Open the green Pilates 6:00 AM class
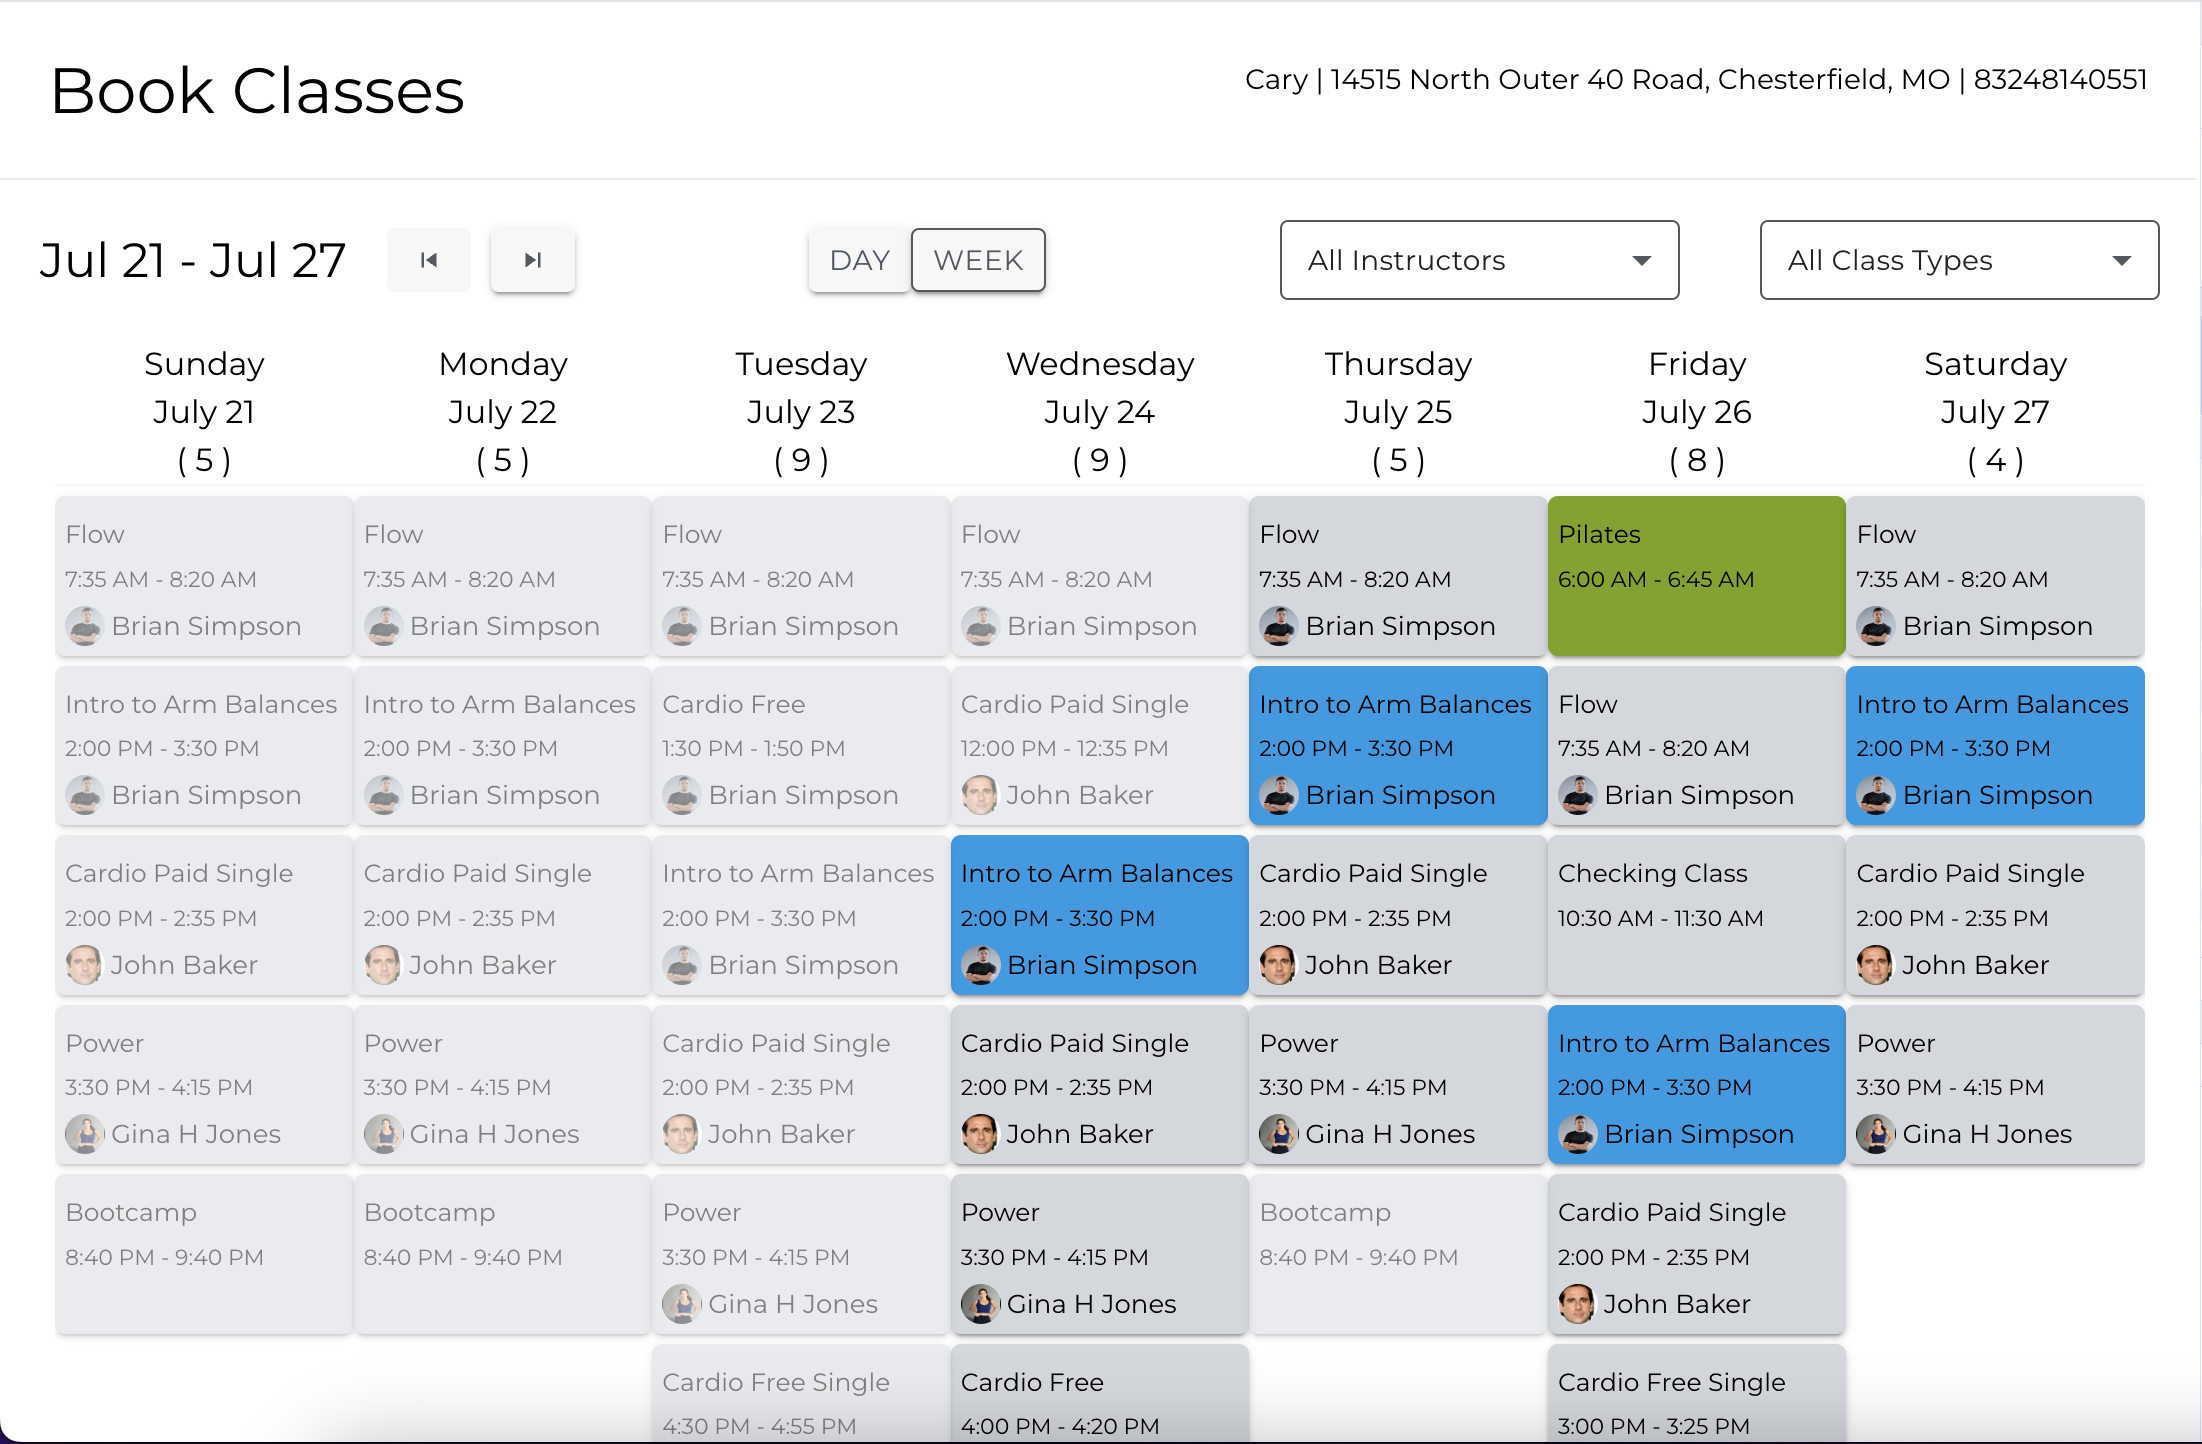This screenshot has width=2202, height=1444. [1697, 576]
